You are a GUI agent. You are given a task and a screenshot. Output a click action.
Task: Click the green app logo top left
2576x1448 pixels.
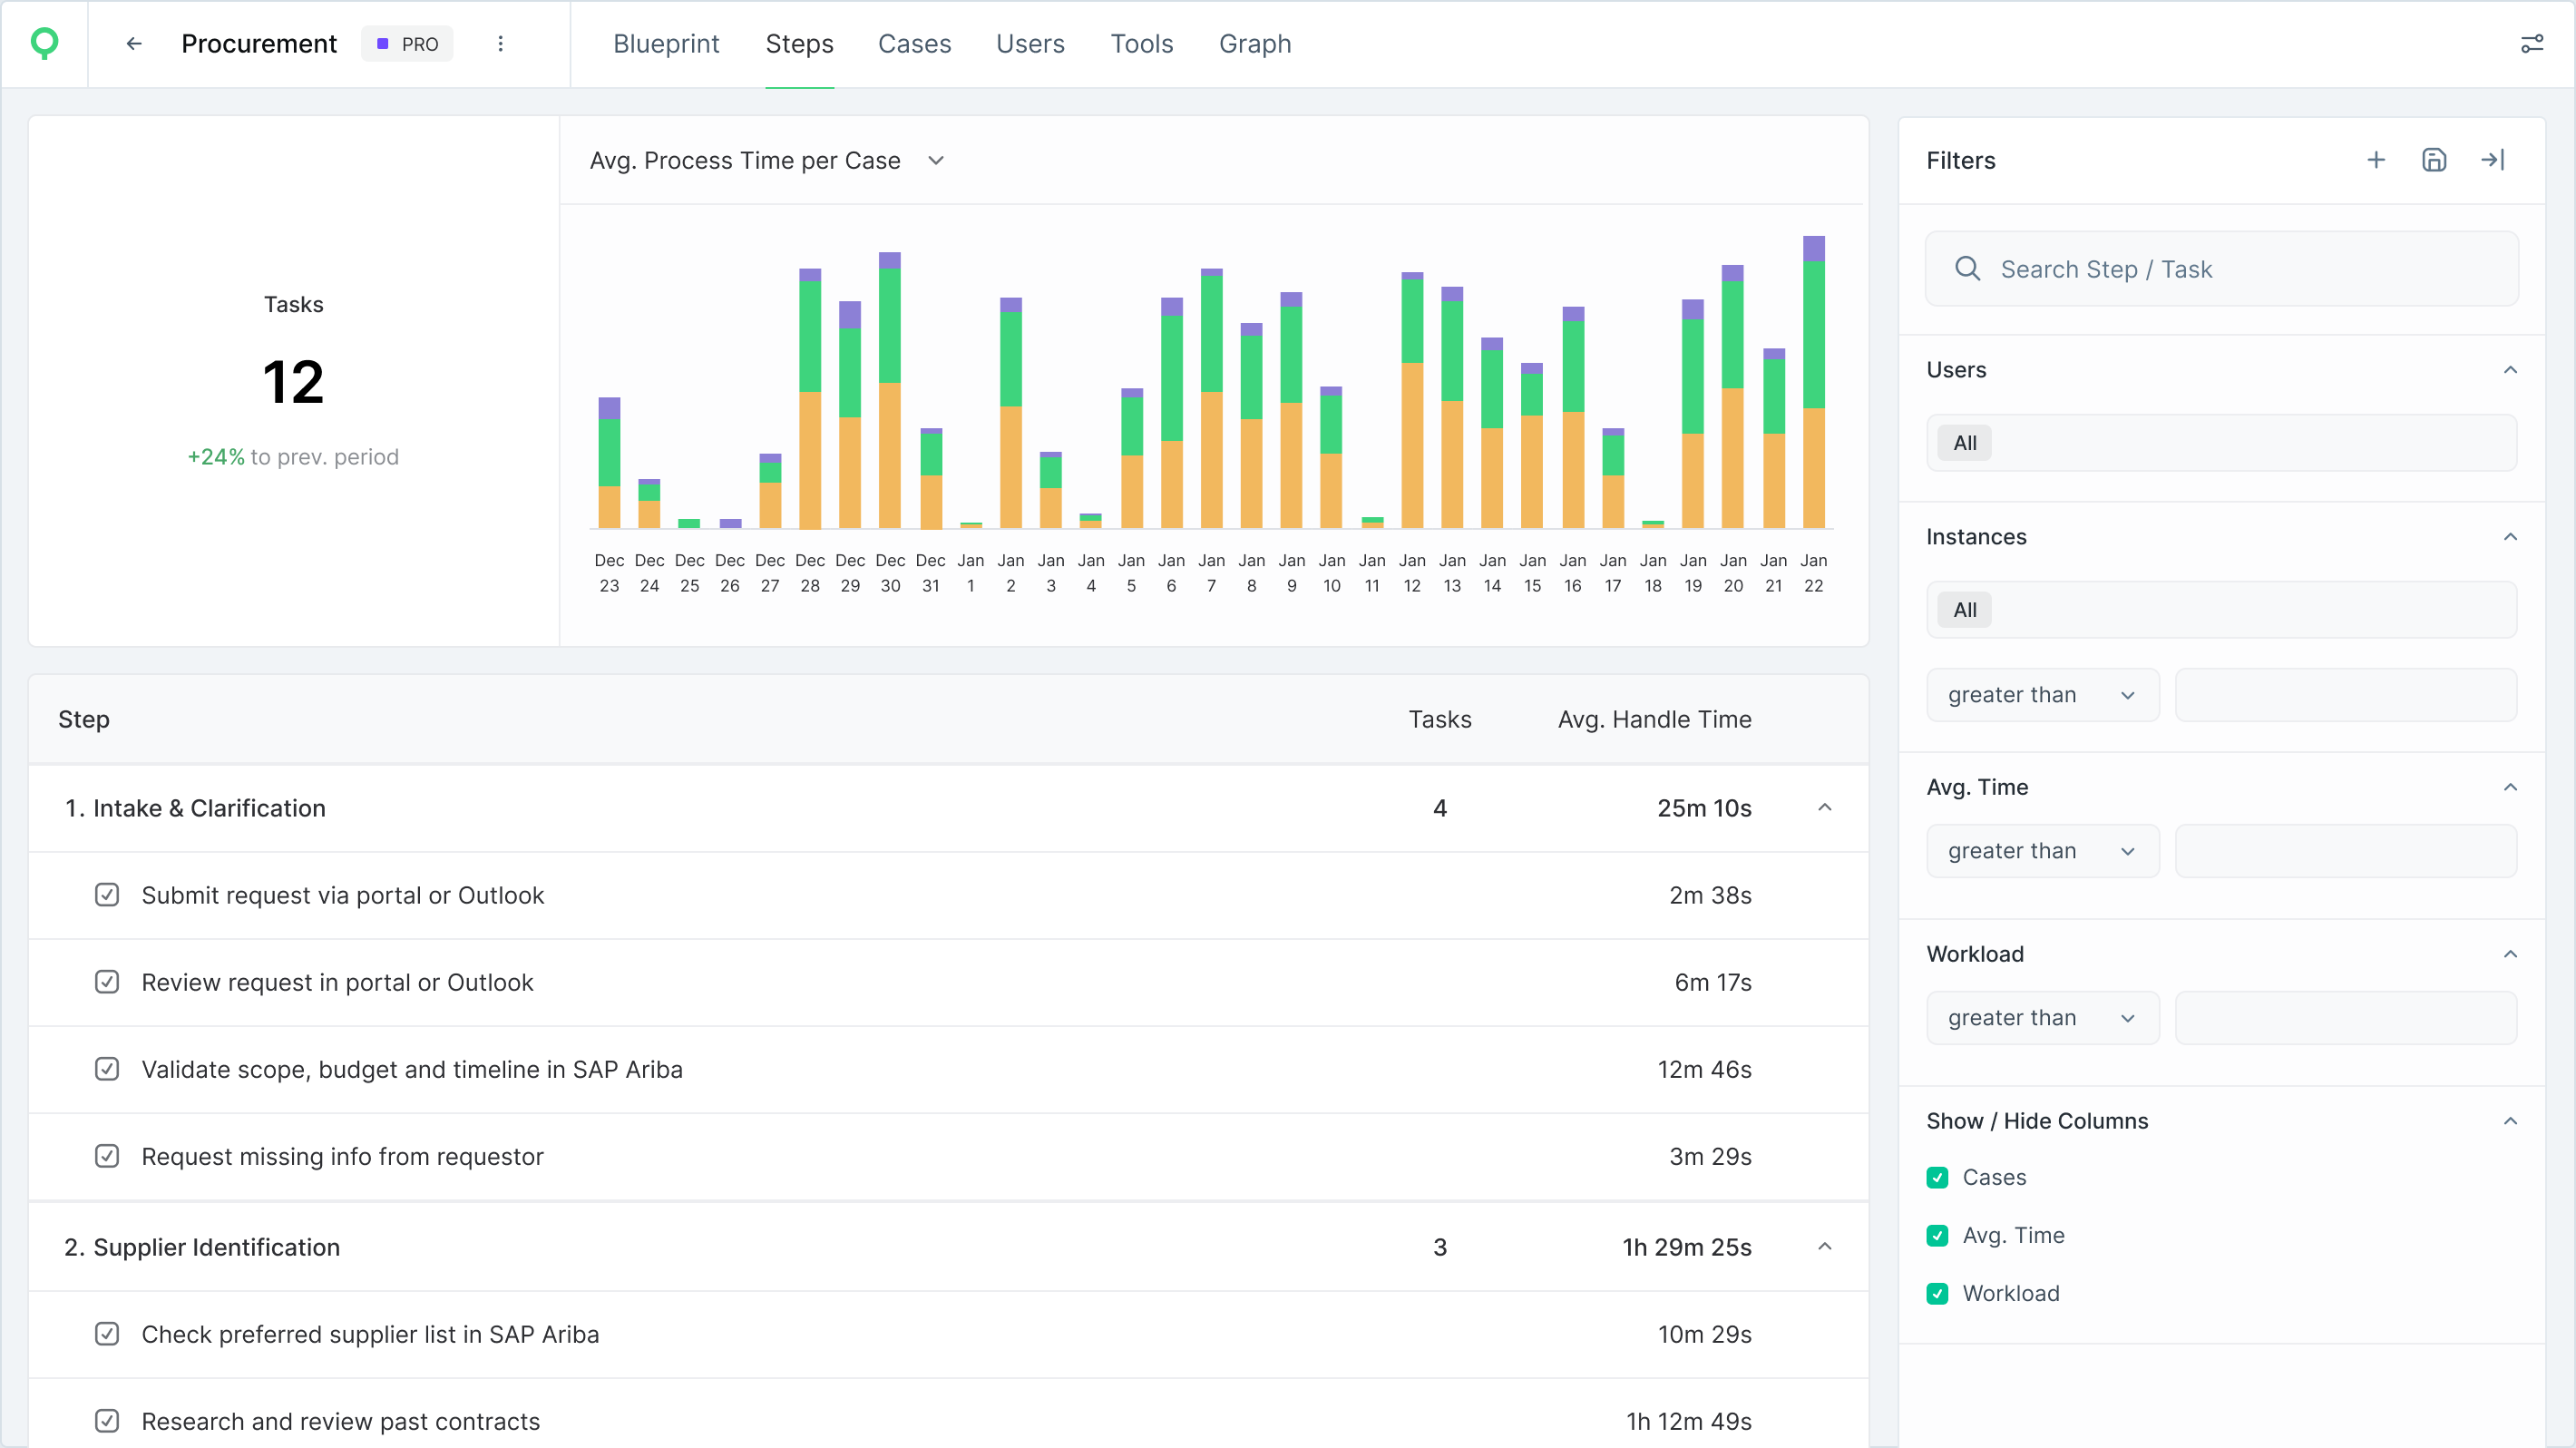pos(44,43)
